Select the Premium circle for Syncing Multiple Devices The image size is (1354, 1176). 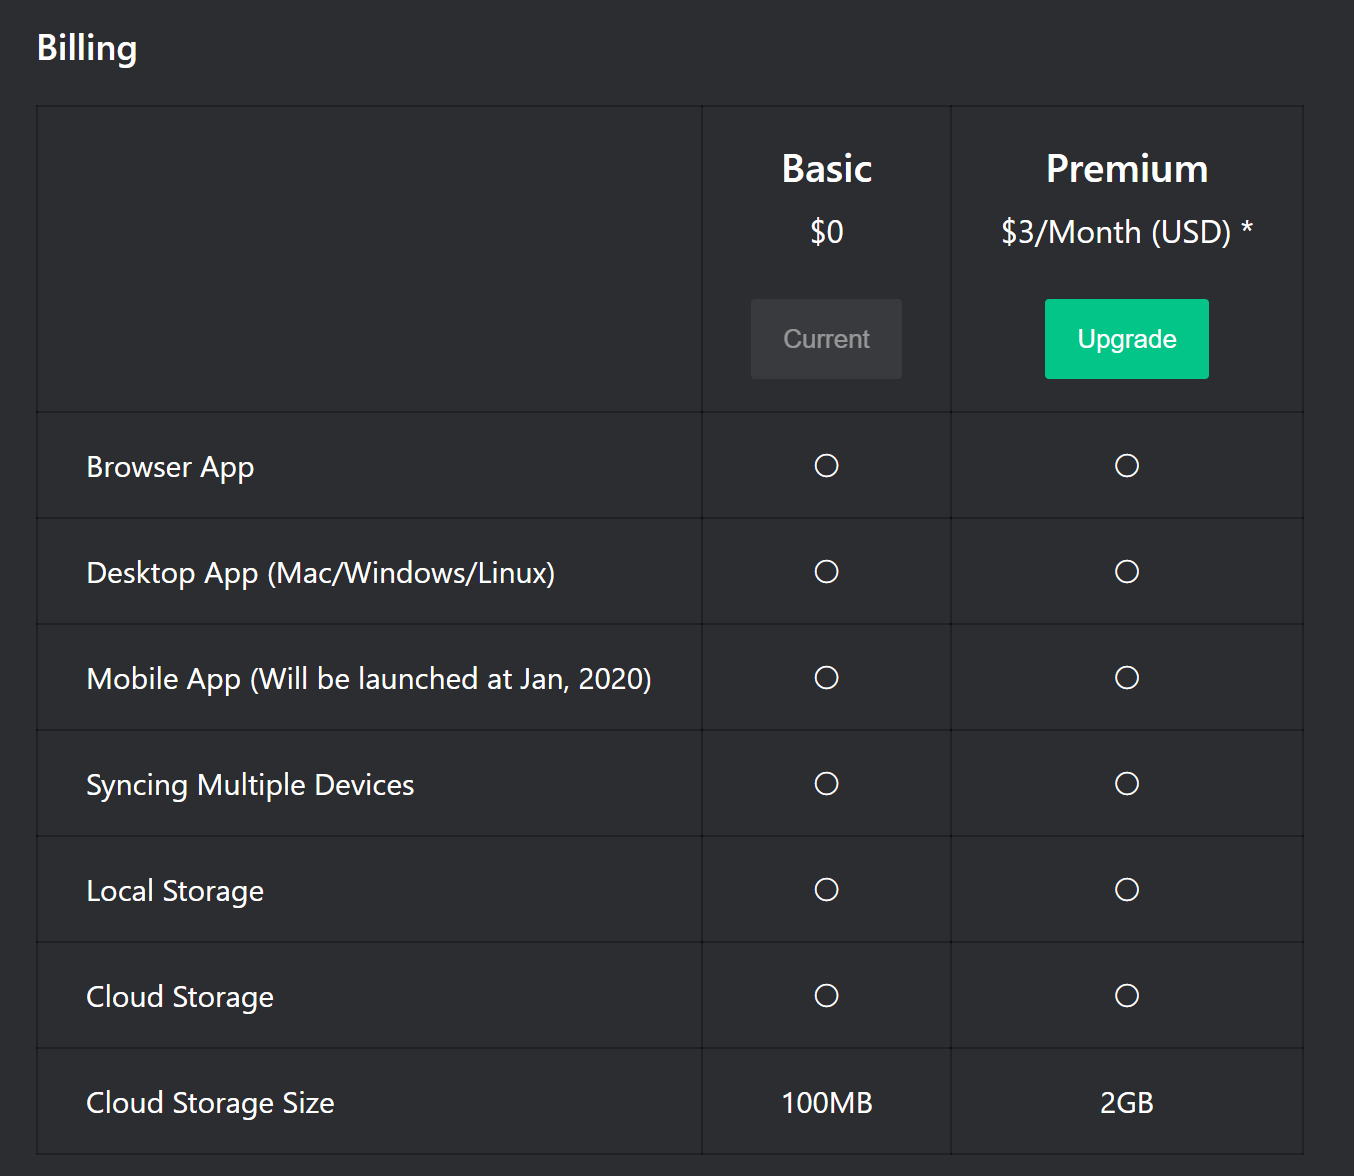click(x=1127, y=784)
